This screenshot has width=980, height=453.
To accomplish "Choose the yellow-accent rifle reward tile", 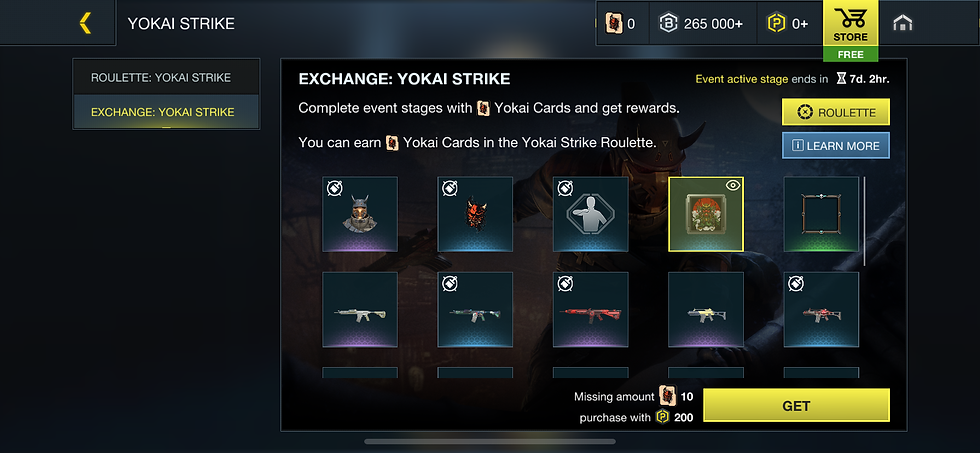I will coord(706,309).
